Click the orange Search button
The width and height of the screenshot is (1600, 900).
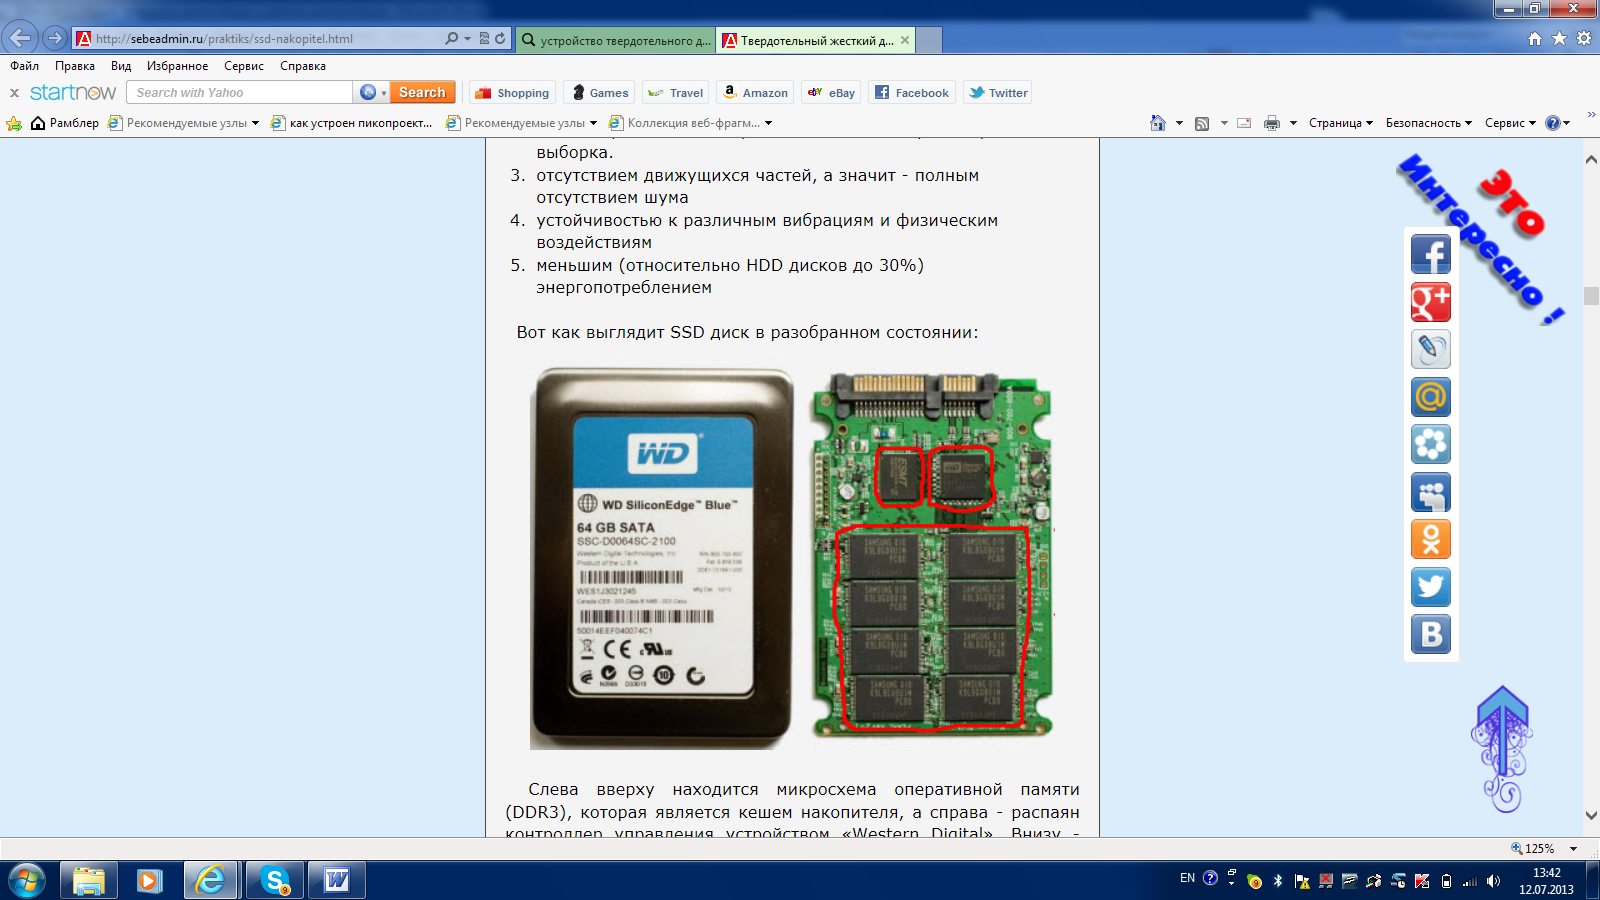[422, 92]
